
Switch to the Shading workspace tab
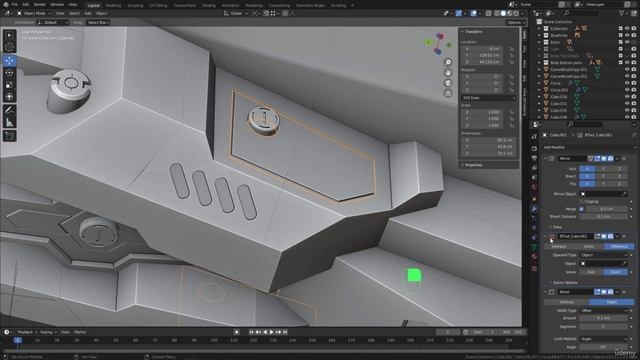209,6
